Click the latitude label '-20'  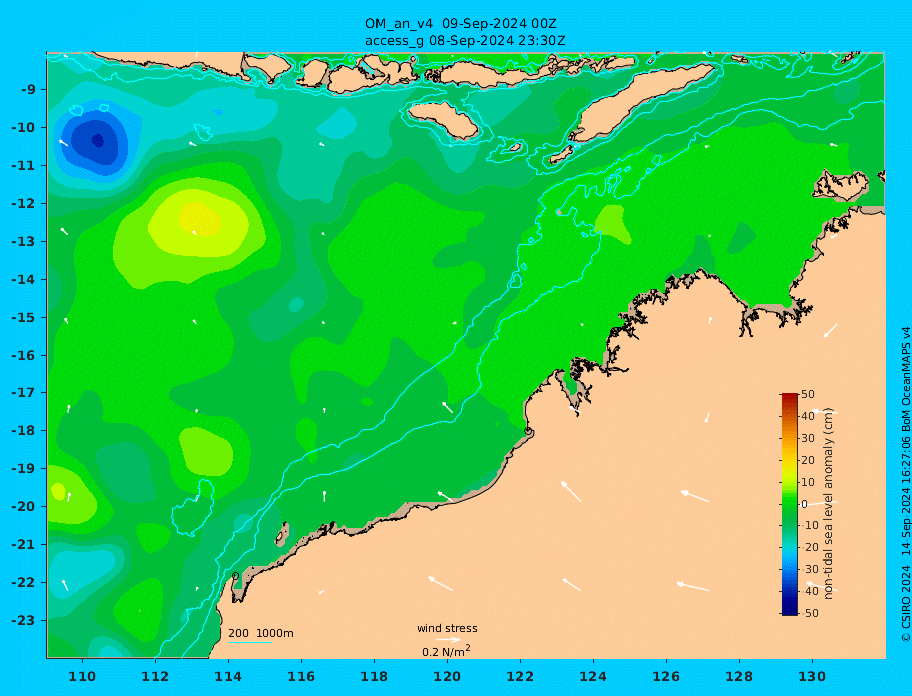[23, 506]
